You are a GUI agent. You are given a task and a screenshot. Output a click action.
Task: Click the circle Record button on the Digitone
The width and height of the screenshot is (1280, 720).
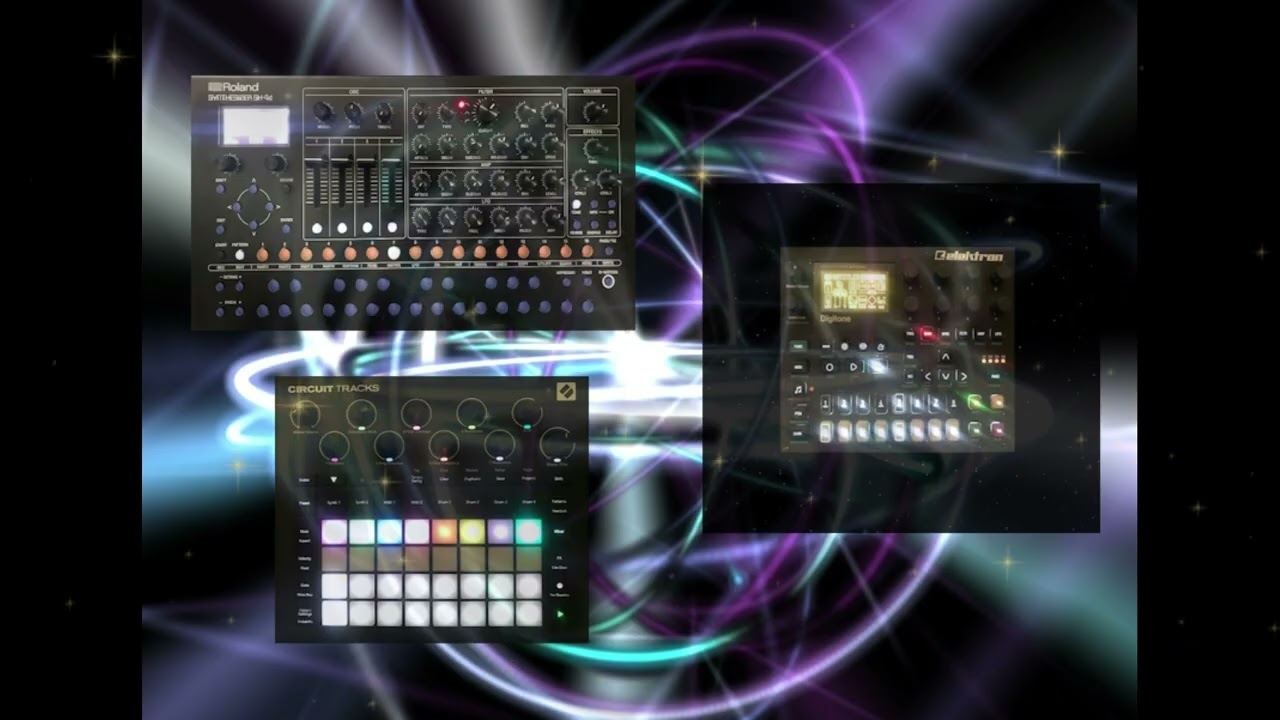(x=830, y=367)
